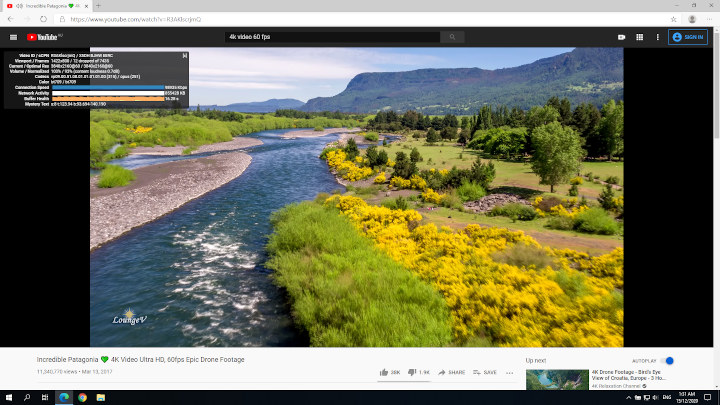The image size is (720, 405).
Task: Like the video with thumbs up
Action: (390, 372)
